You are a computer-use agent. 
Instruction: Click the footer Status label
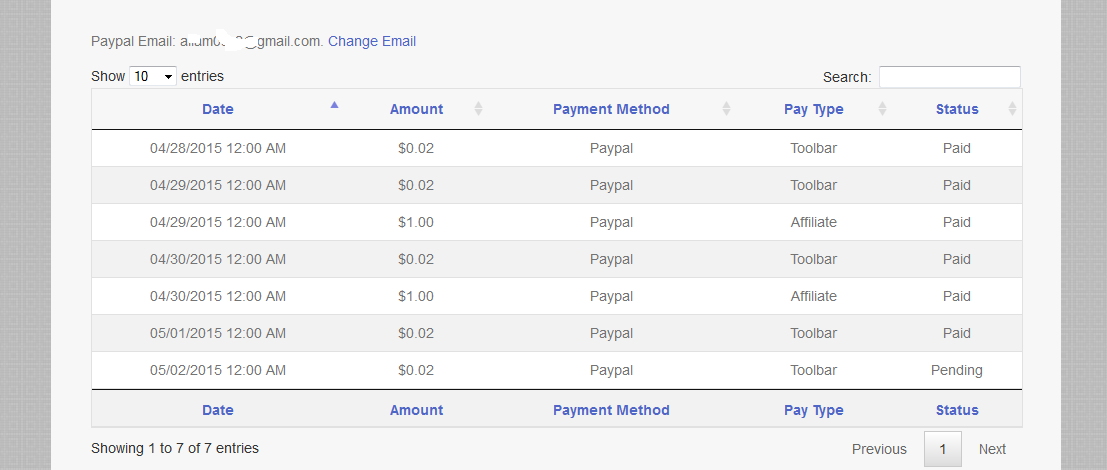[957, 410]
